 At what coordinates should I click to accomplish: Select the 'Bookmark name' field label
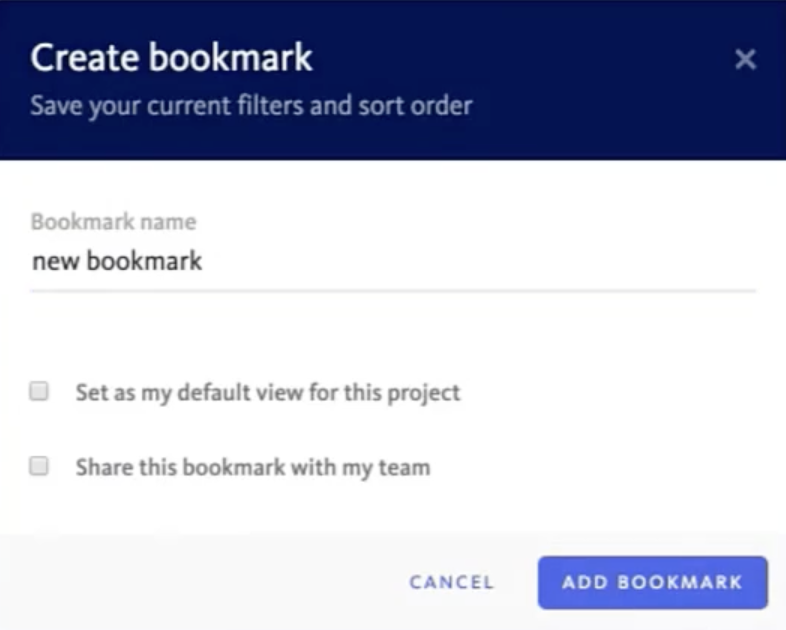tap(113, 222)
